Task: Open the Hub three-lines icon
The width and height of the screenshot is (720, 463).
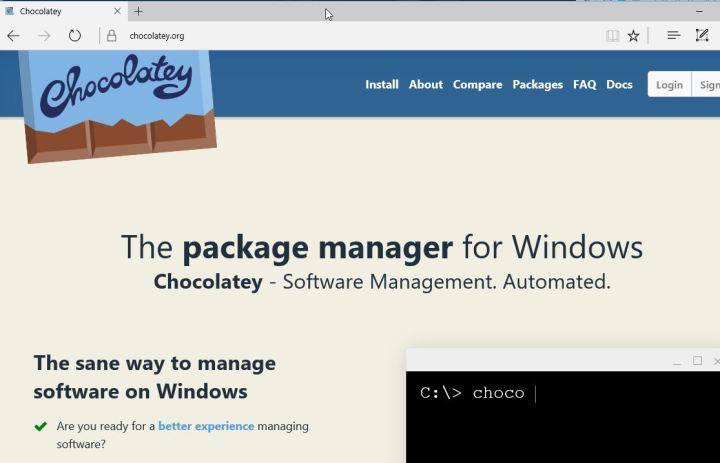Action: coord(674,35)
